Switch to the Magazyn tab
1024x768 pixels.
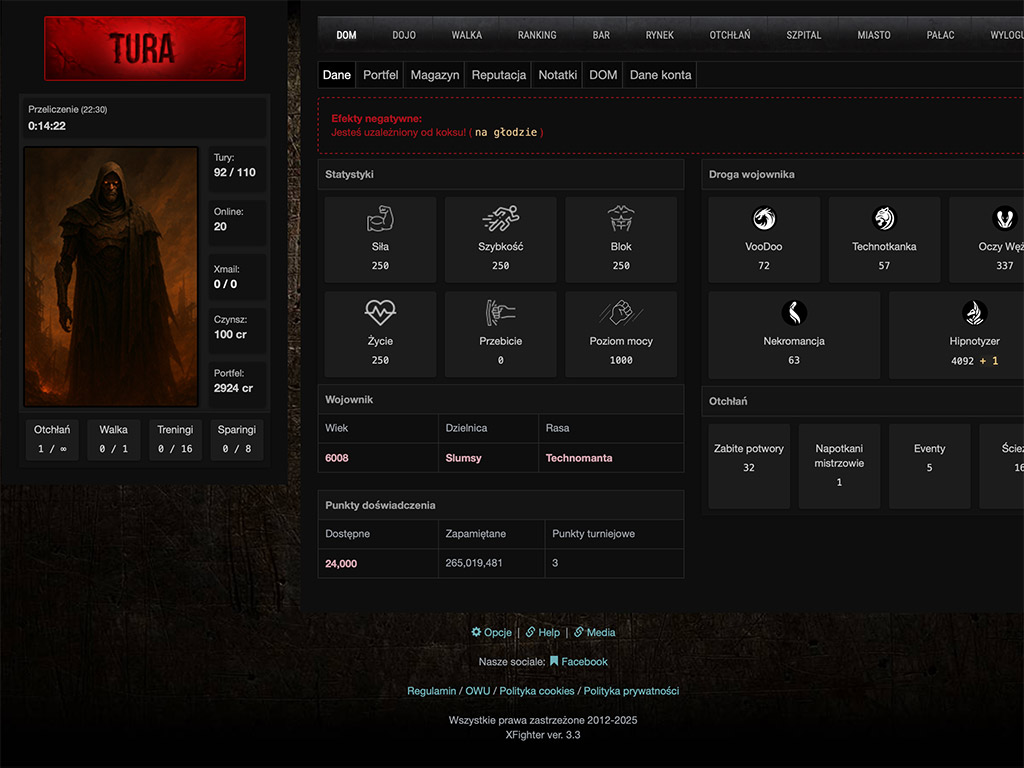(435, 75)
